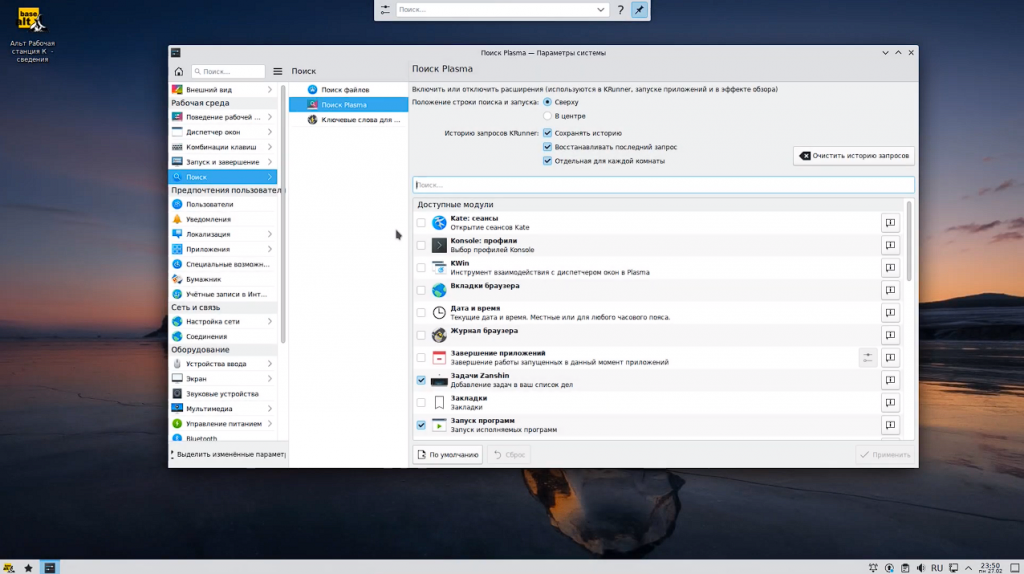Switch the RU keyboard layout indicator

(937, 567)
